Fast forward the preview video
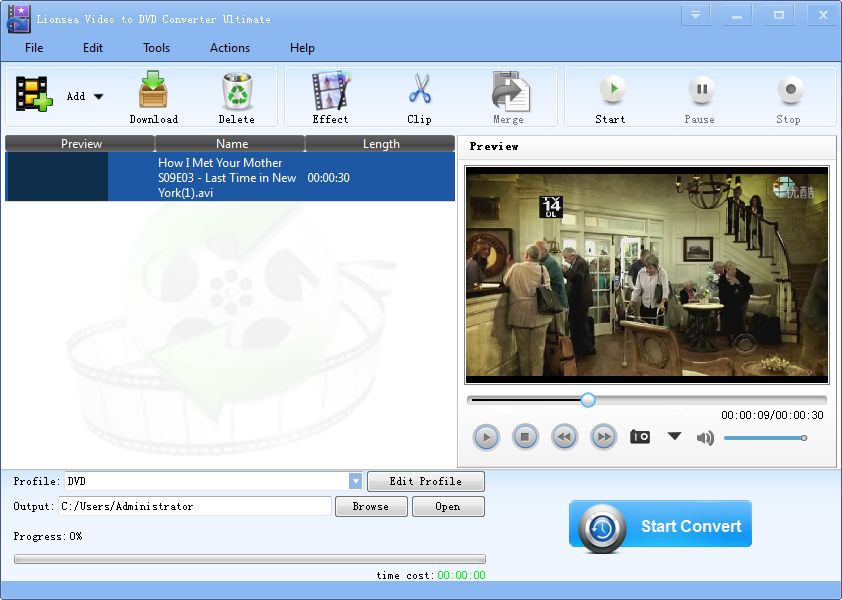This screenshot has height=600, width=842. tap(604, 437)
